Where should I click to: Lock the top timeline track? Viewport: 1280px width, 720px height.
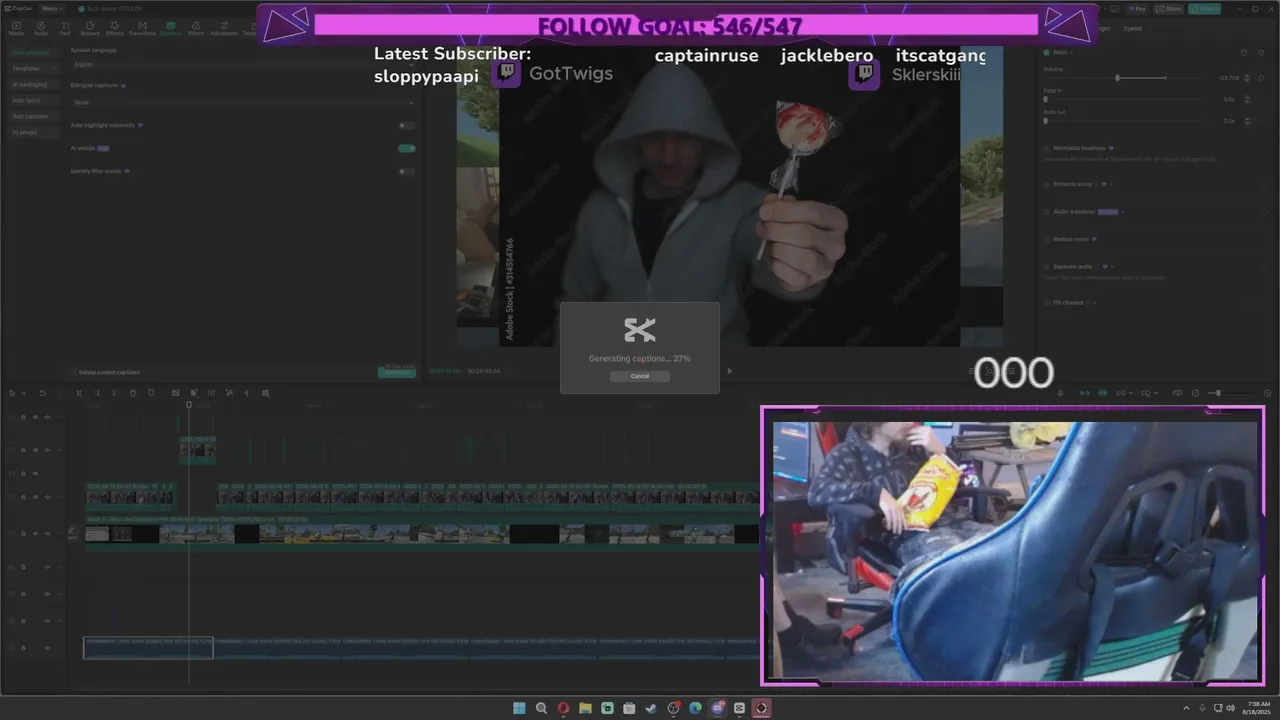[x=23, y=417]
